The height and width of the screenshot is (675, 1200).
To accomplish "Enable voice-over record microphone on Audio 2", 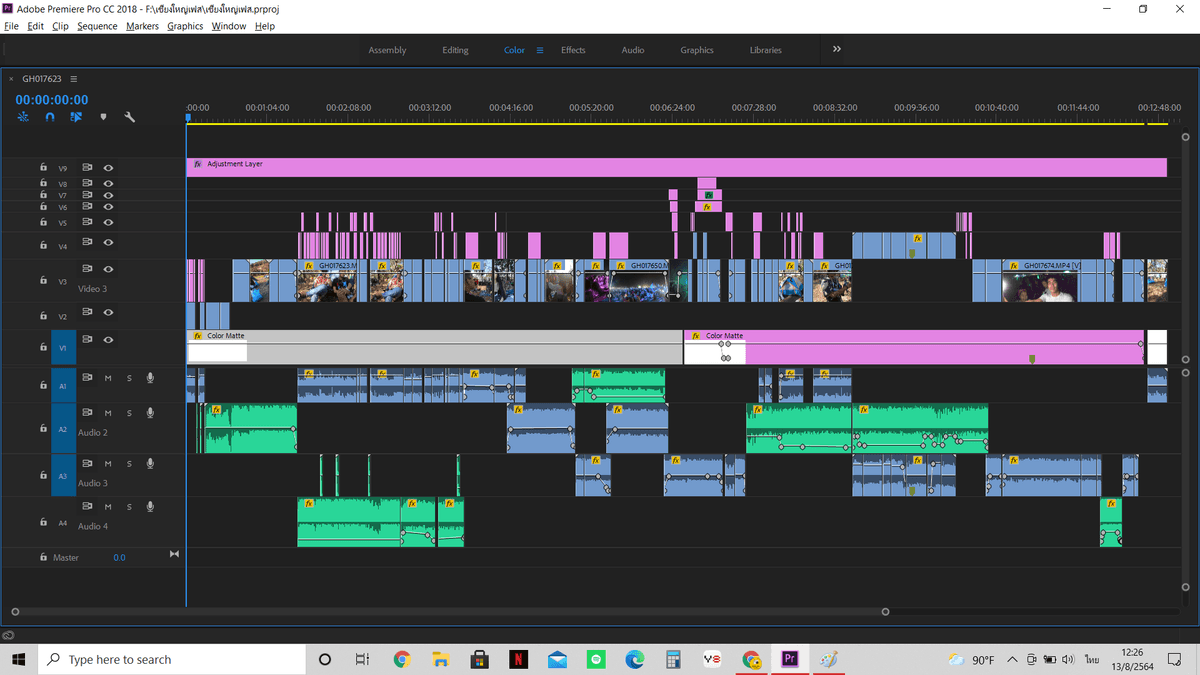I will tap(150, 413).
